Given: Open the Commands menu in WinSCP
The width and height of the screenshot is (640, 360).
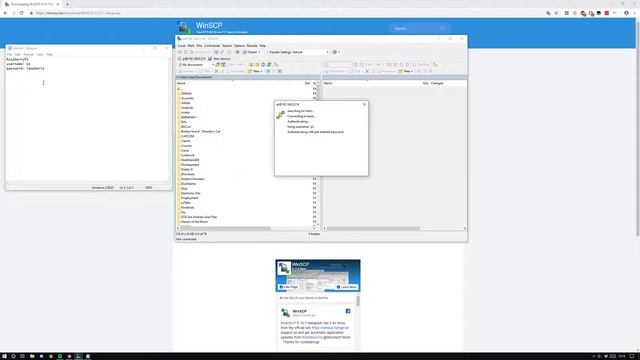Looking at the screenshot, I should pyautogui.click(x=212, y=46).
